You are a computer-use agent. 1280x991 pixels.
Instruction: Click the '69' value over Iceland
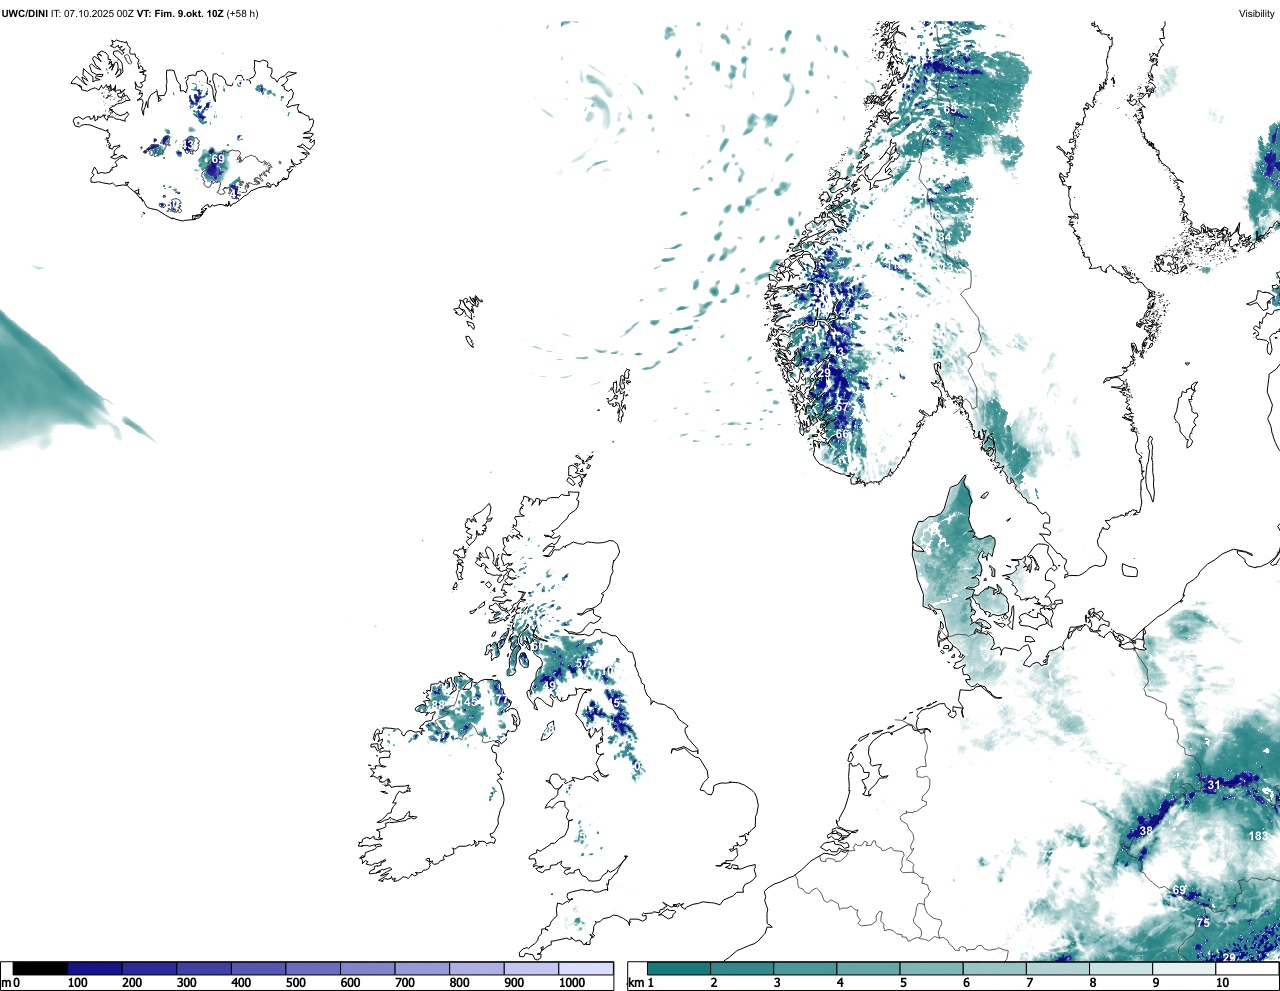click(x=218, y=159)
